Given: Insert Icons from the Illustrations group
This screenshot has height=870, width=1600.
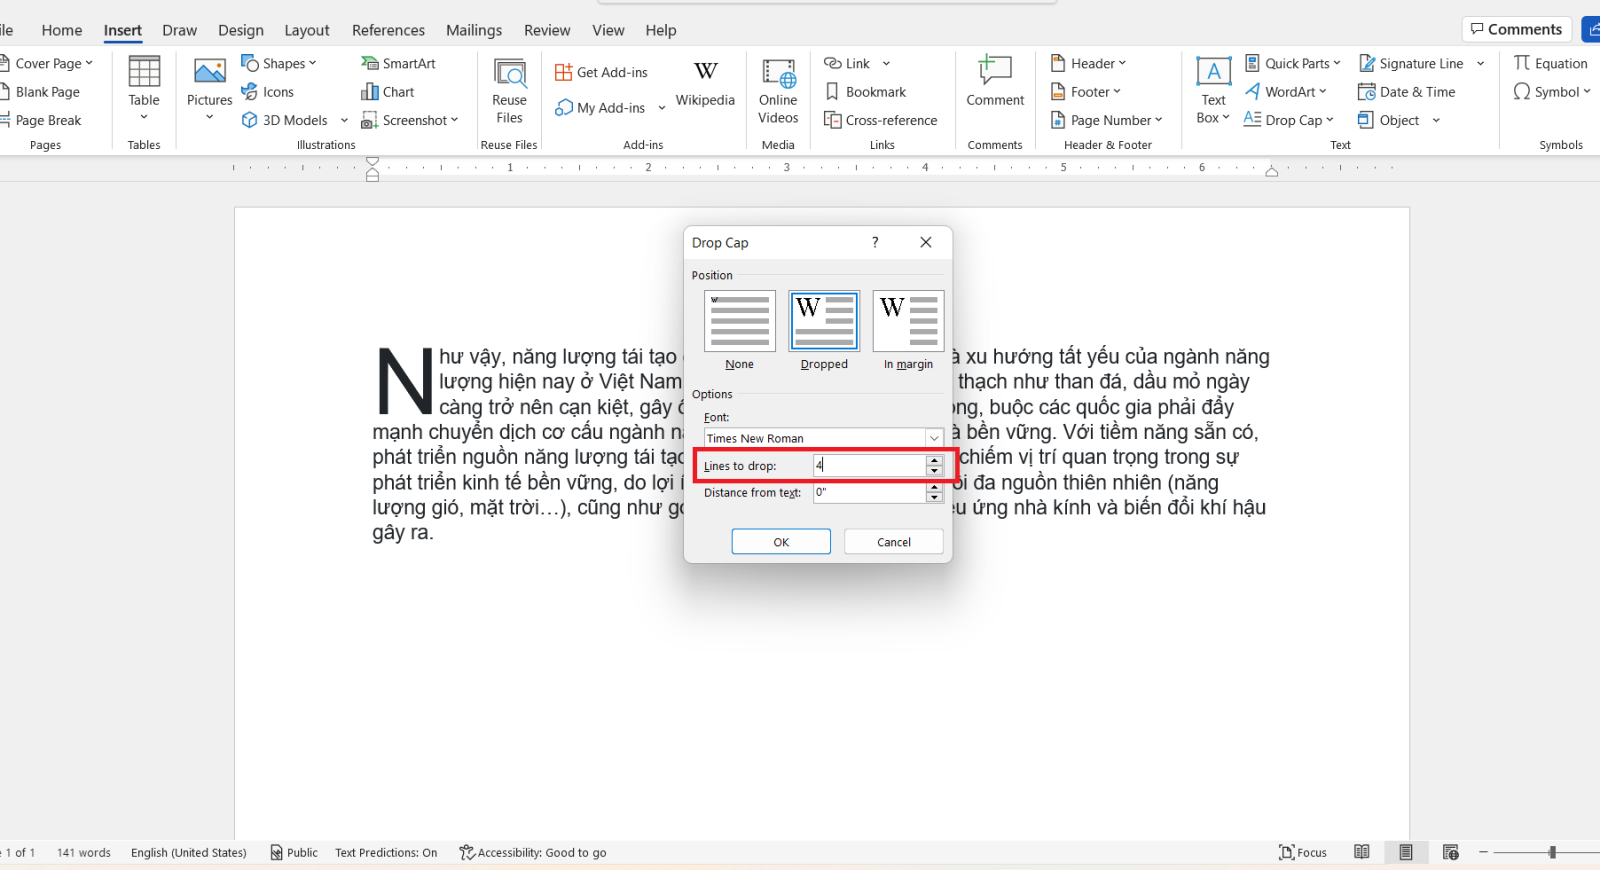Looking at the screenshot, I should click(x=268, y=92).
